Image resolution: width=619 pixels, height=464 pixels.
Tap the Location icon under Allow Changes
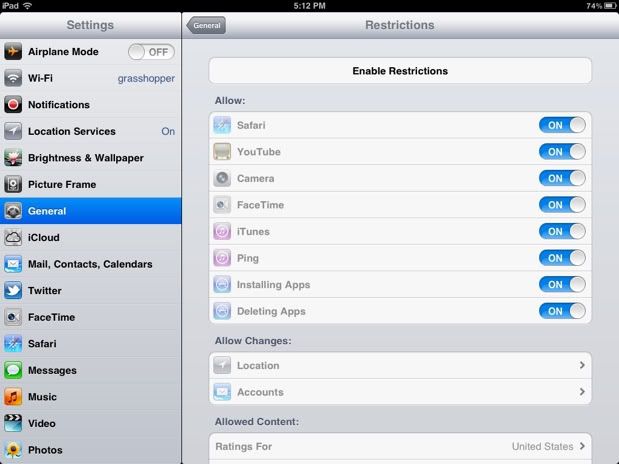[x=222, y=365]
